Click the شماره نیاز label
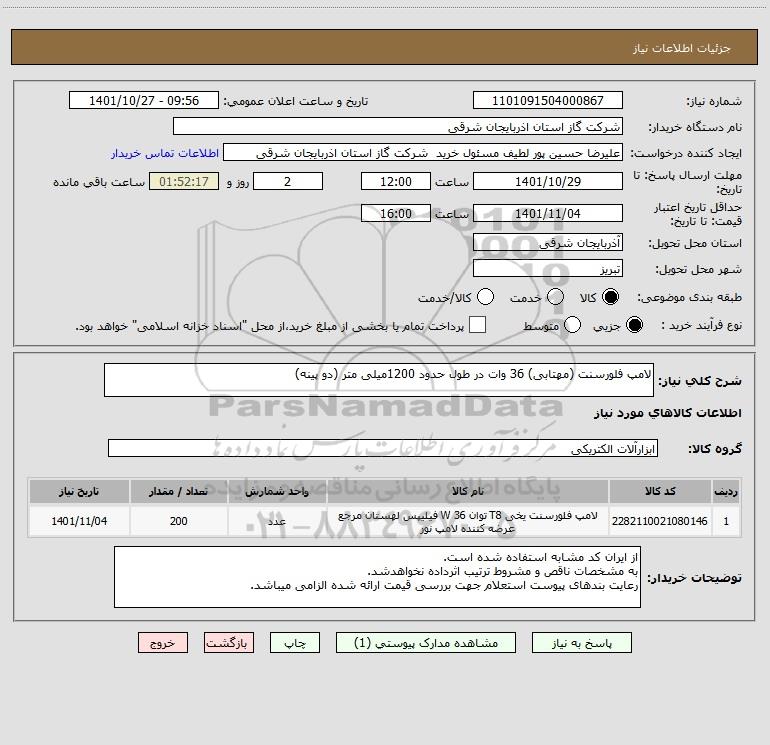The height and width of the screenshot is (745, 770). 714,102
